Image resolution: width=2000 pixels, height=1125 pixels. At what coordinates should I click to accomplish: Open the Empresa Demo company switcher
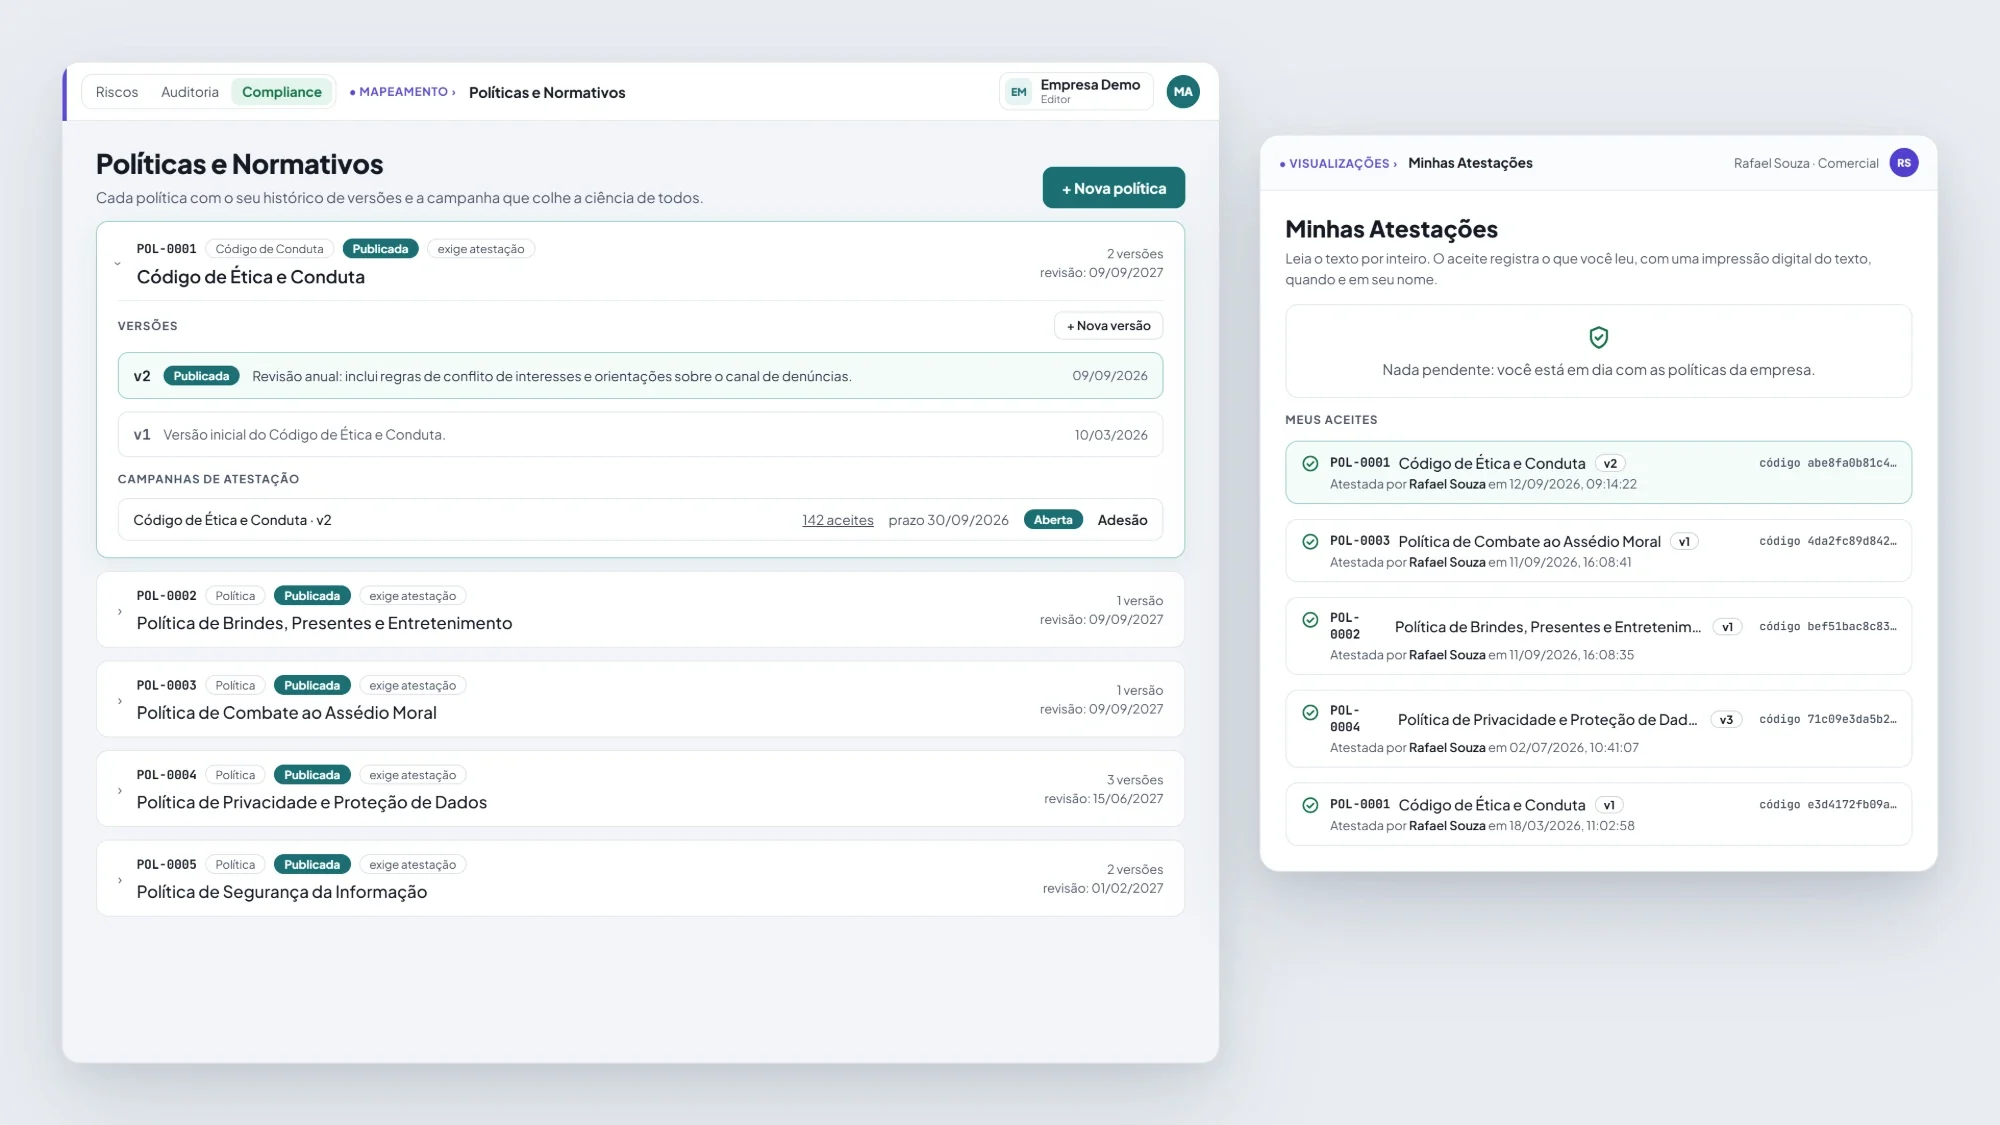click(x=1076, y=92)
